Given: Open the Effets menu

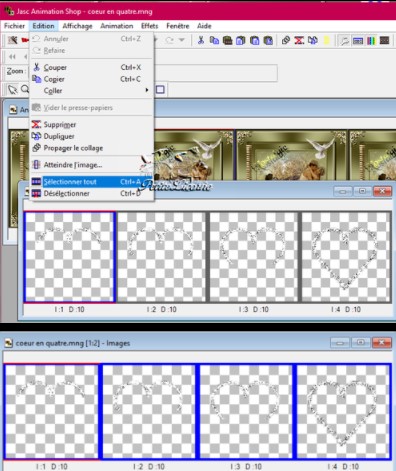Looking at the screenshot, I should click(149, 26).
